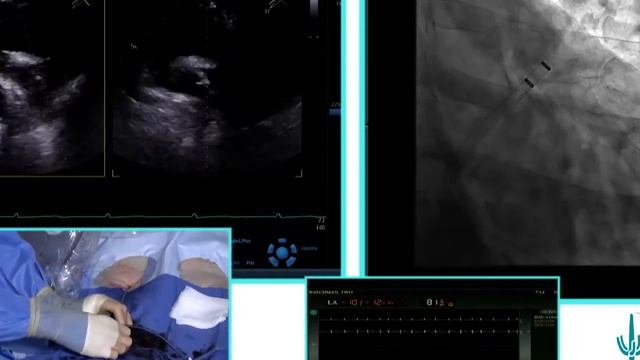
Task: Click the lower-left segment of the blue dial
Action: coord(273,261)
